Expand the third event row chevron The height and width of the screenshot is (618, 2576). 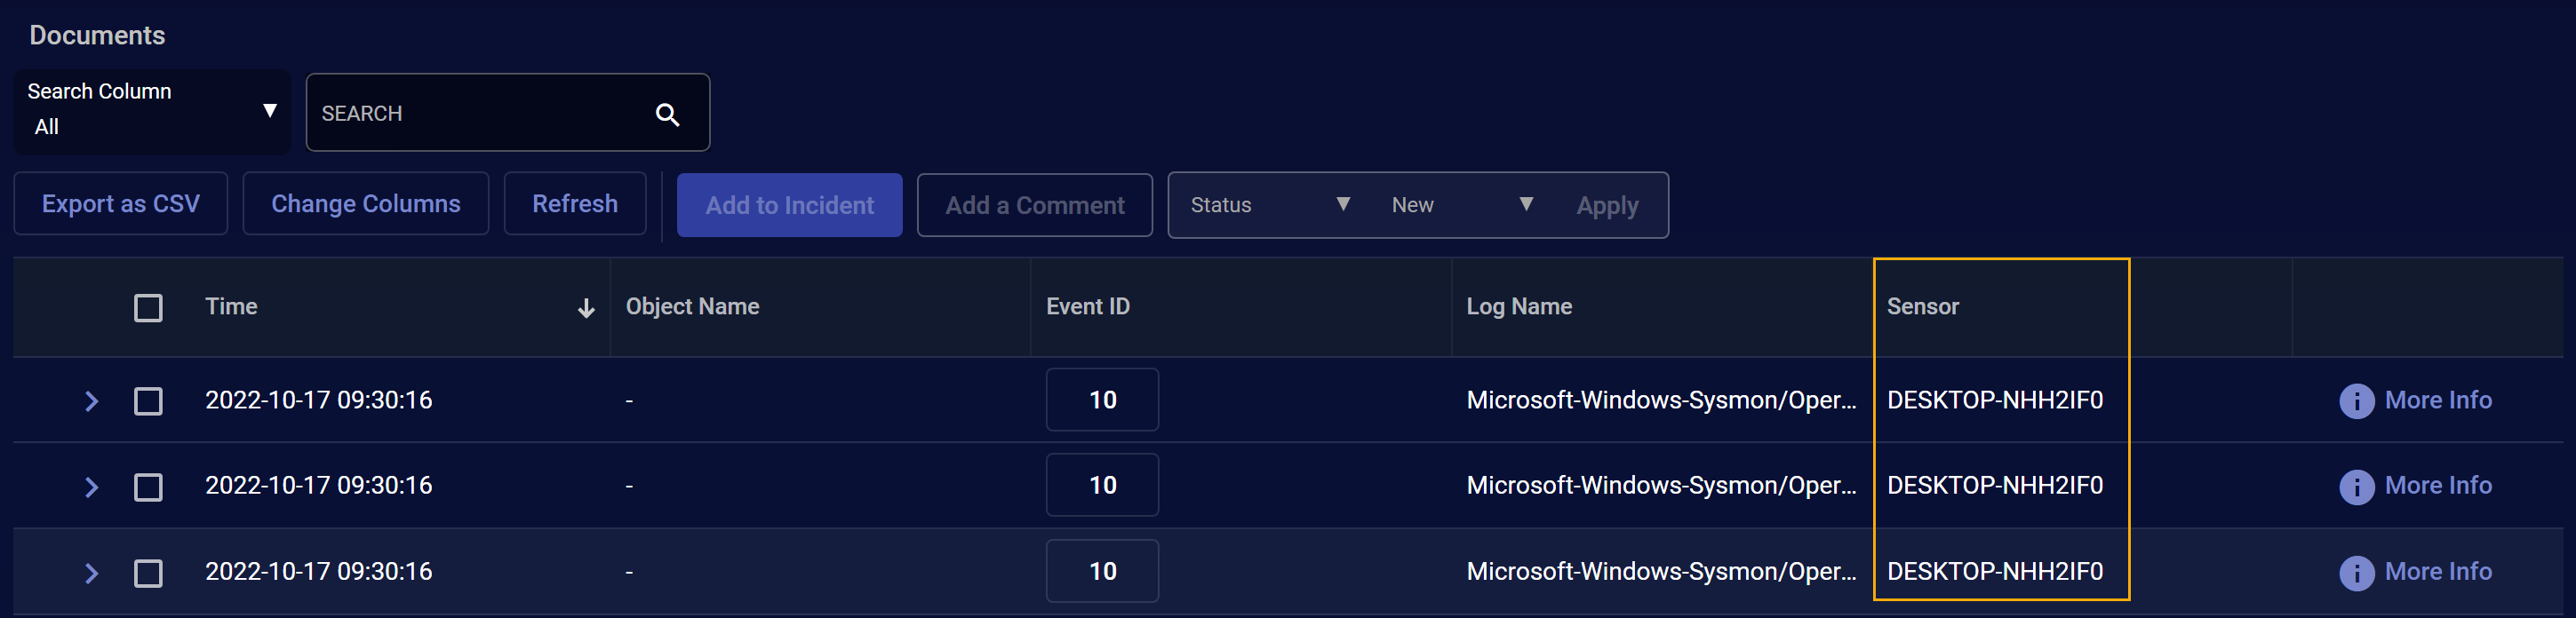tap(91, 573)
